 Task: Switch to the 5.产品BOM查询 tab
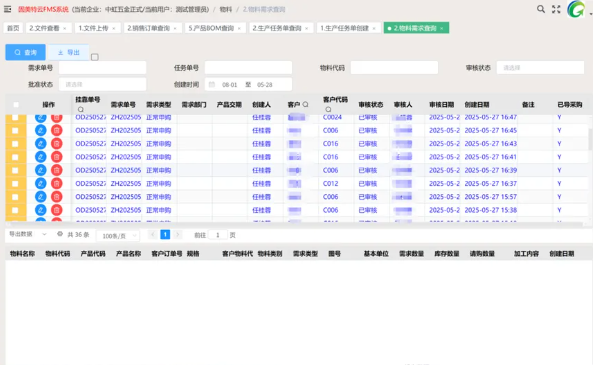pos(215,28)
